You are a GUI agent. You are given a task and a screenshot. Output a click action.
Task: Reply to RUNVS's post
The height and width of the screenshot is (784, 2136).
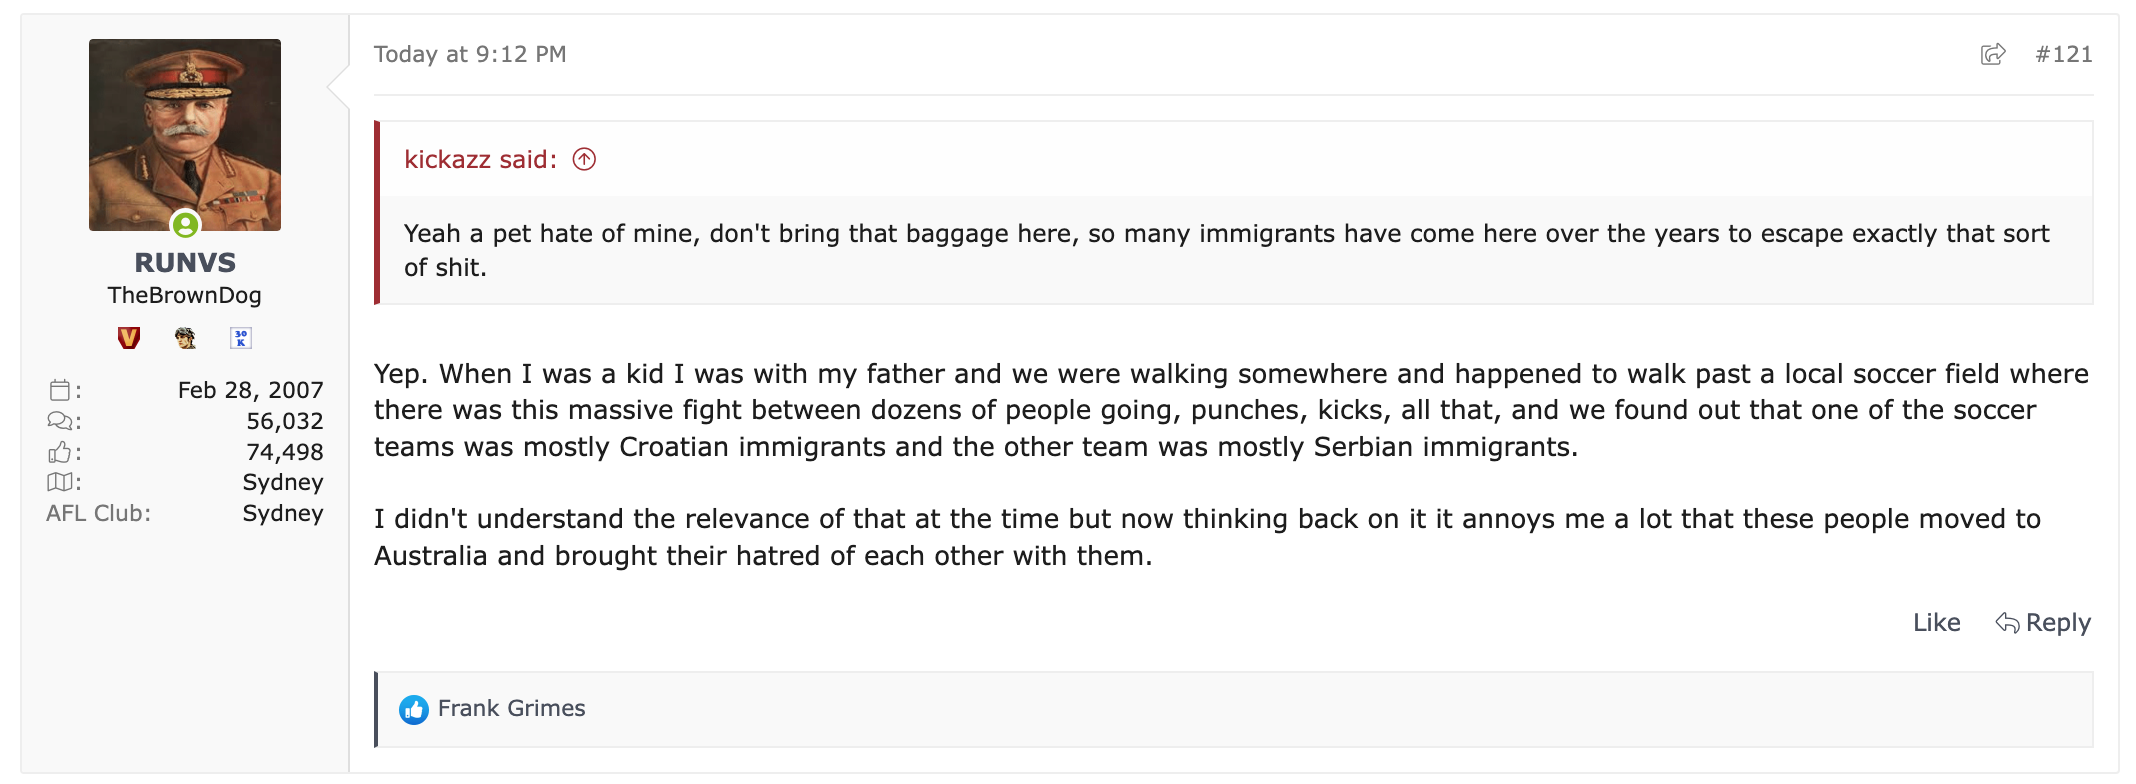(2043, 622)
